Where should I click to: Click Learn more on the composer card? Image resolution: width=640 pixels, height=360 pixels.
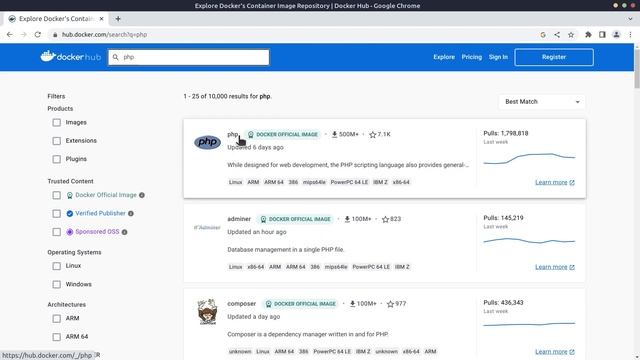pos(555,351)
